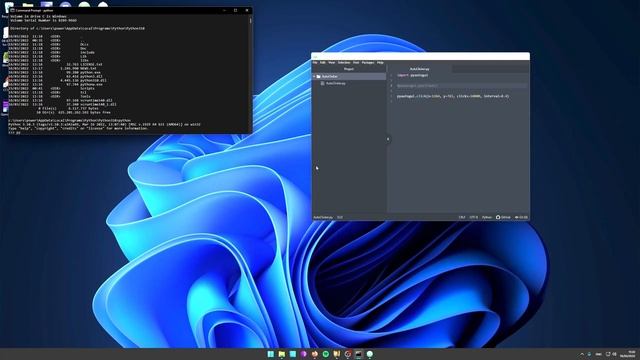This screenshot has width=640, height=360.
Task: Open the Edit menu in Atom
Action: 322,62
